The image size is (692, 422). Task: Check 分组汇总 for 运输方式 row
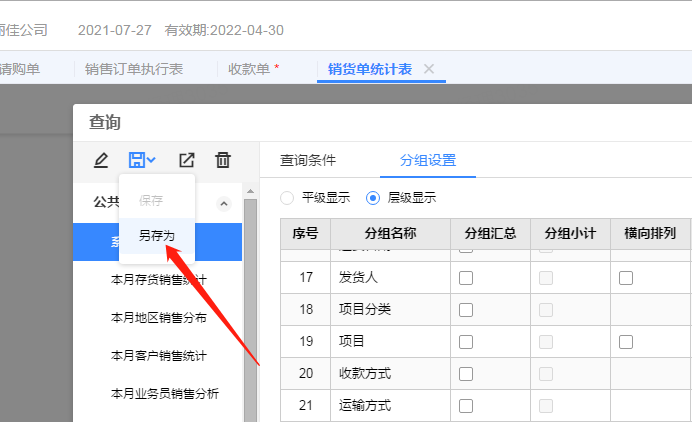(466, 406)
